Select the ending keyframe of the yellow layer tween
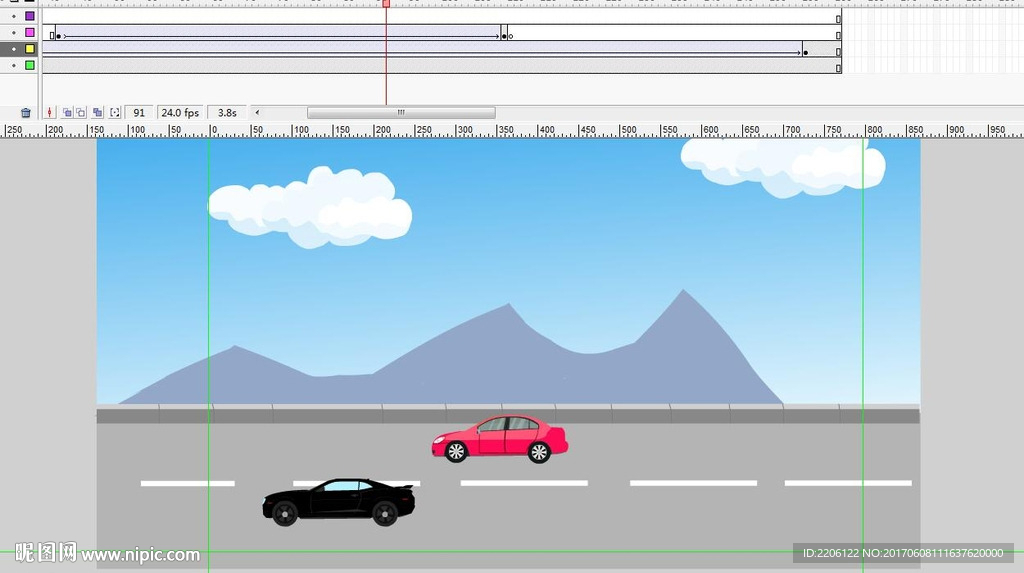This screenshot has height=573, width=1024. click(x=805, y=52)
